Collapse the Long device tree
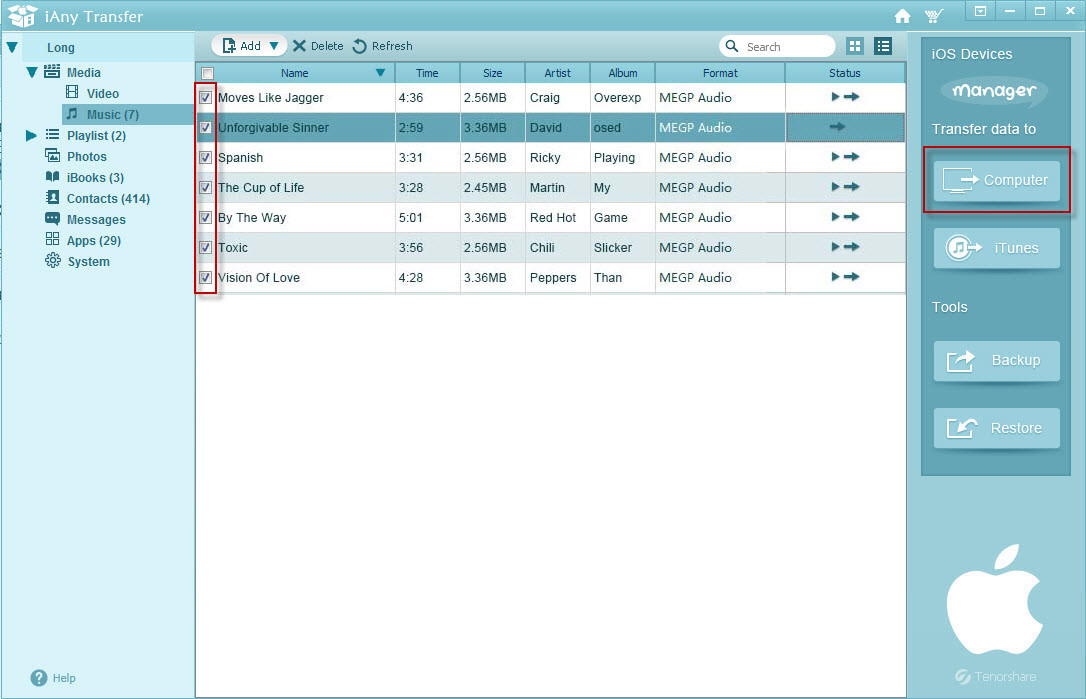The width and height of the screenshot is (1086, 699). pyautogui.click(x=12, y=47)
